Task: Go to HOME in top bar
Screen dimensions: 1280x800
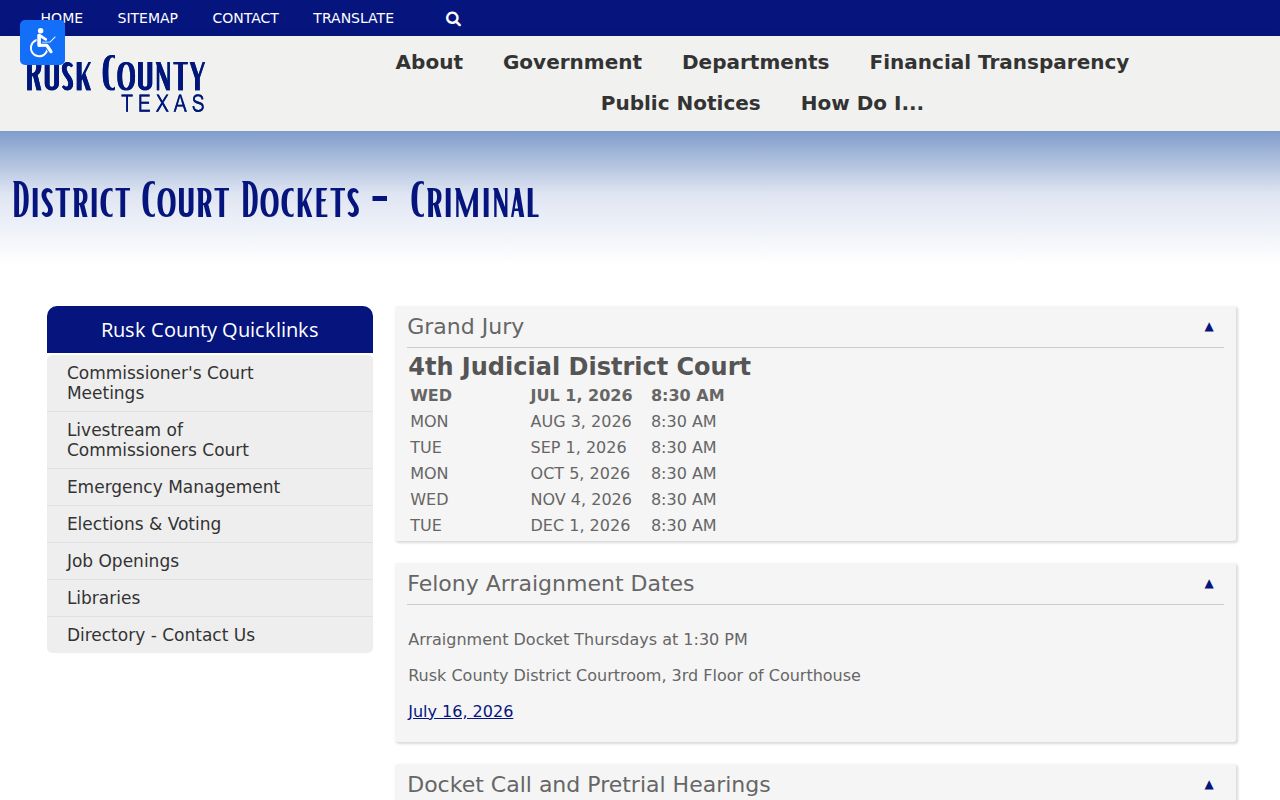Action: click(62, 18)
